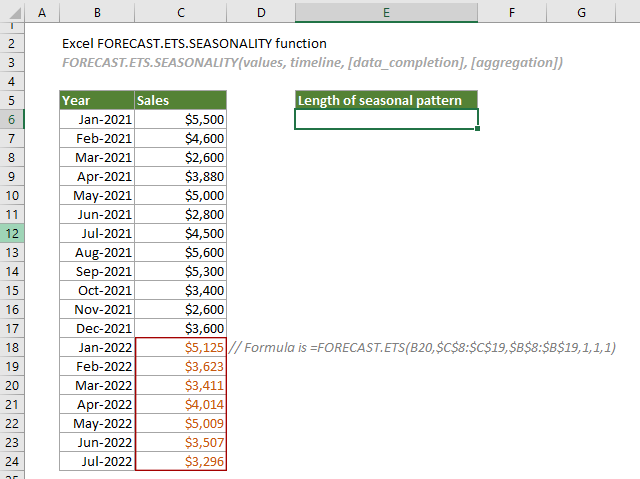Click the Aug-2021 date cell
The image size is (640, 479).
96,252
